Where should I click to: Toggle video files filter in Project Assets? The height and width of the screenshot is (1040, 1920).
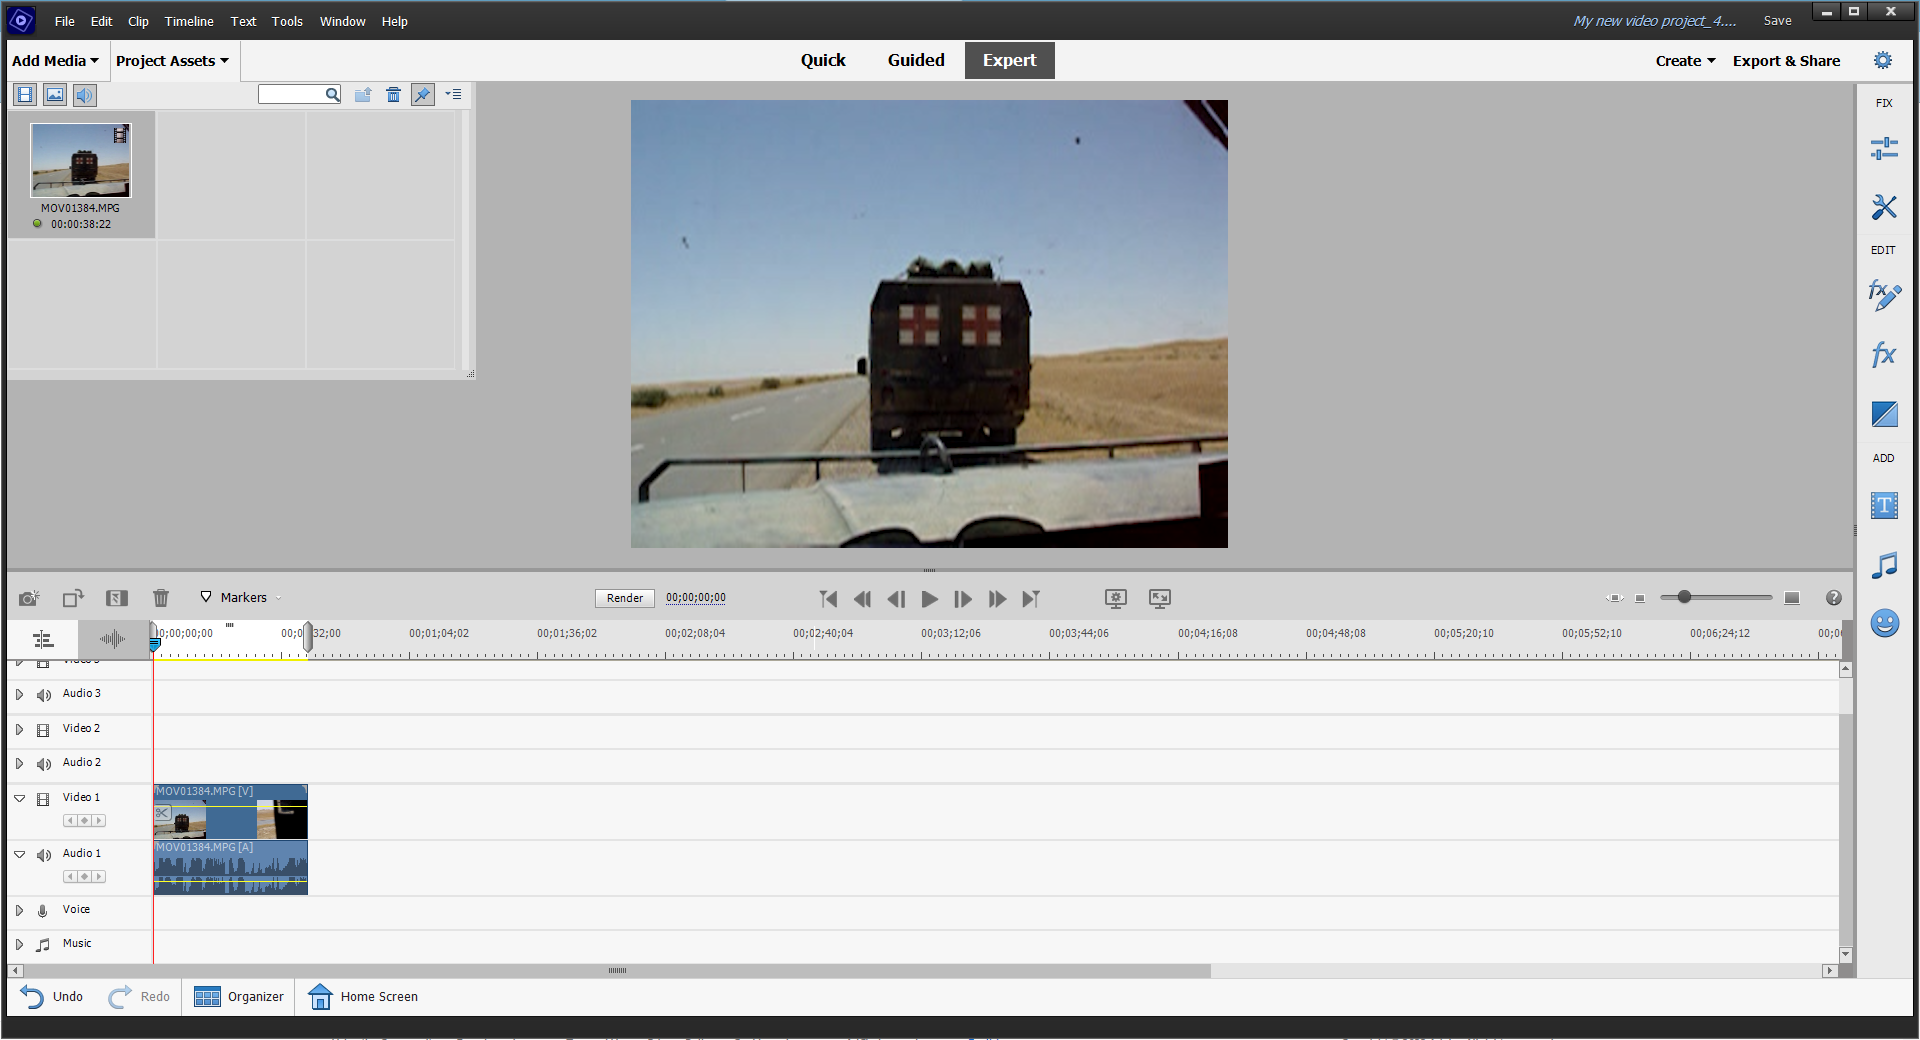(x=23, y=94)
